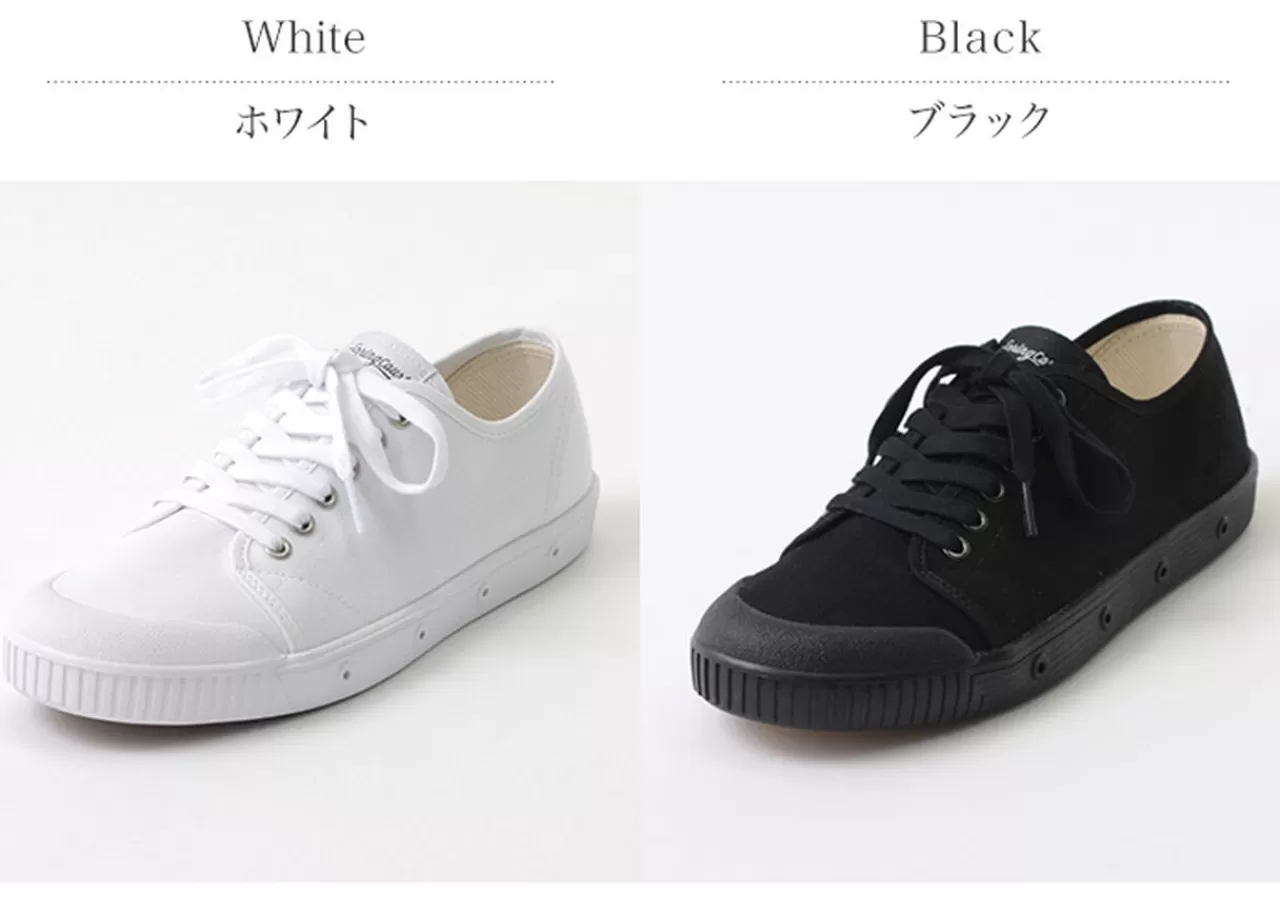Image resolution: width=1280 pixels, height=913 pixels.
Task: Click the ホワイト label text
Action: (x=302, y=122)
